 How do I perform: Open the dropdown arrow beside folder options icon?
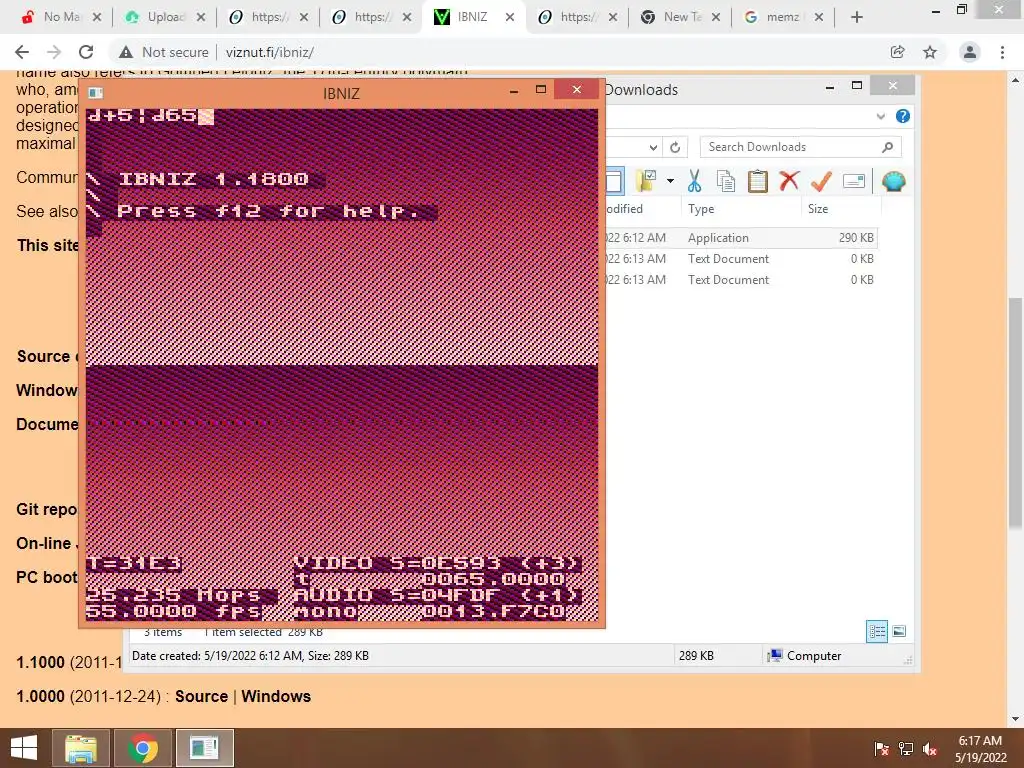(x=670, y=181)
